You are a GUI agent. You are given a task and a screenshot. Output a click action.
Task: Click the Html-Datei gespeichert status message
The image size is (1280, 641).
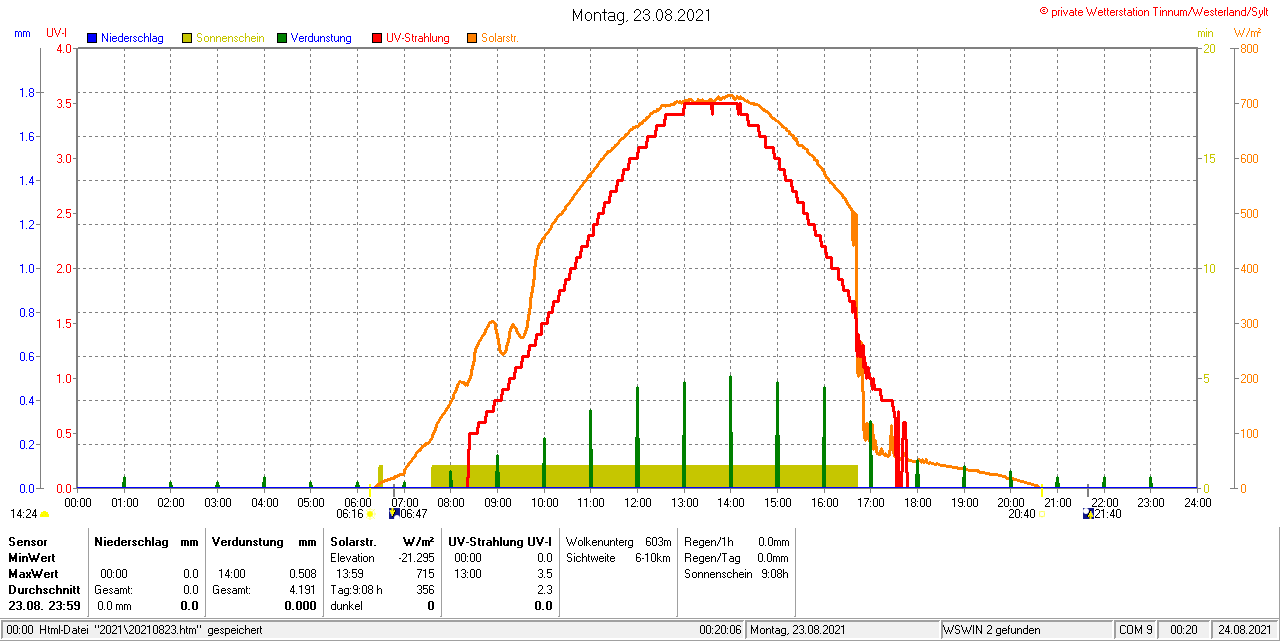[134, 630]
